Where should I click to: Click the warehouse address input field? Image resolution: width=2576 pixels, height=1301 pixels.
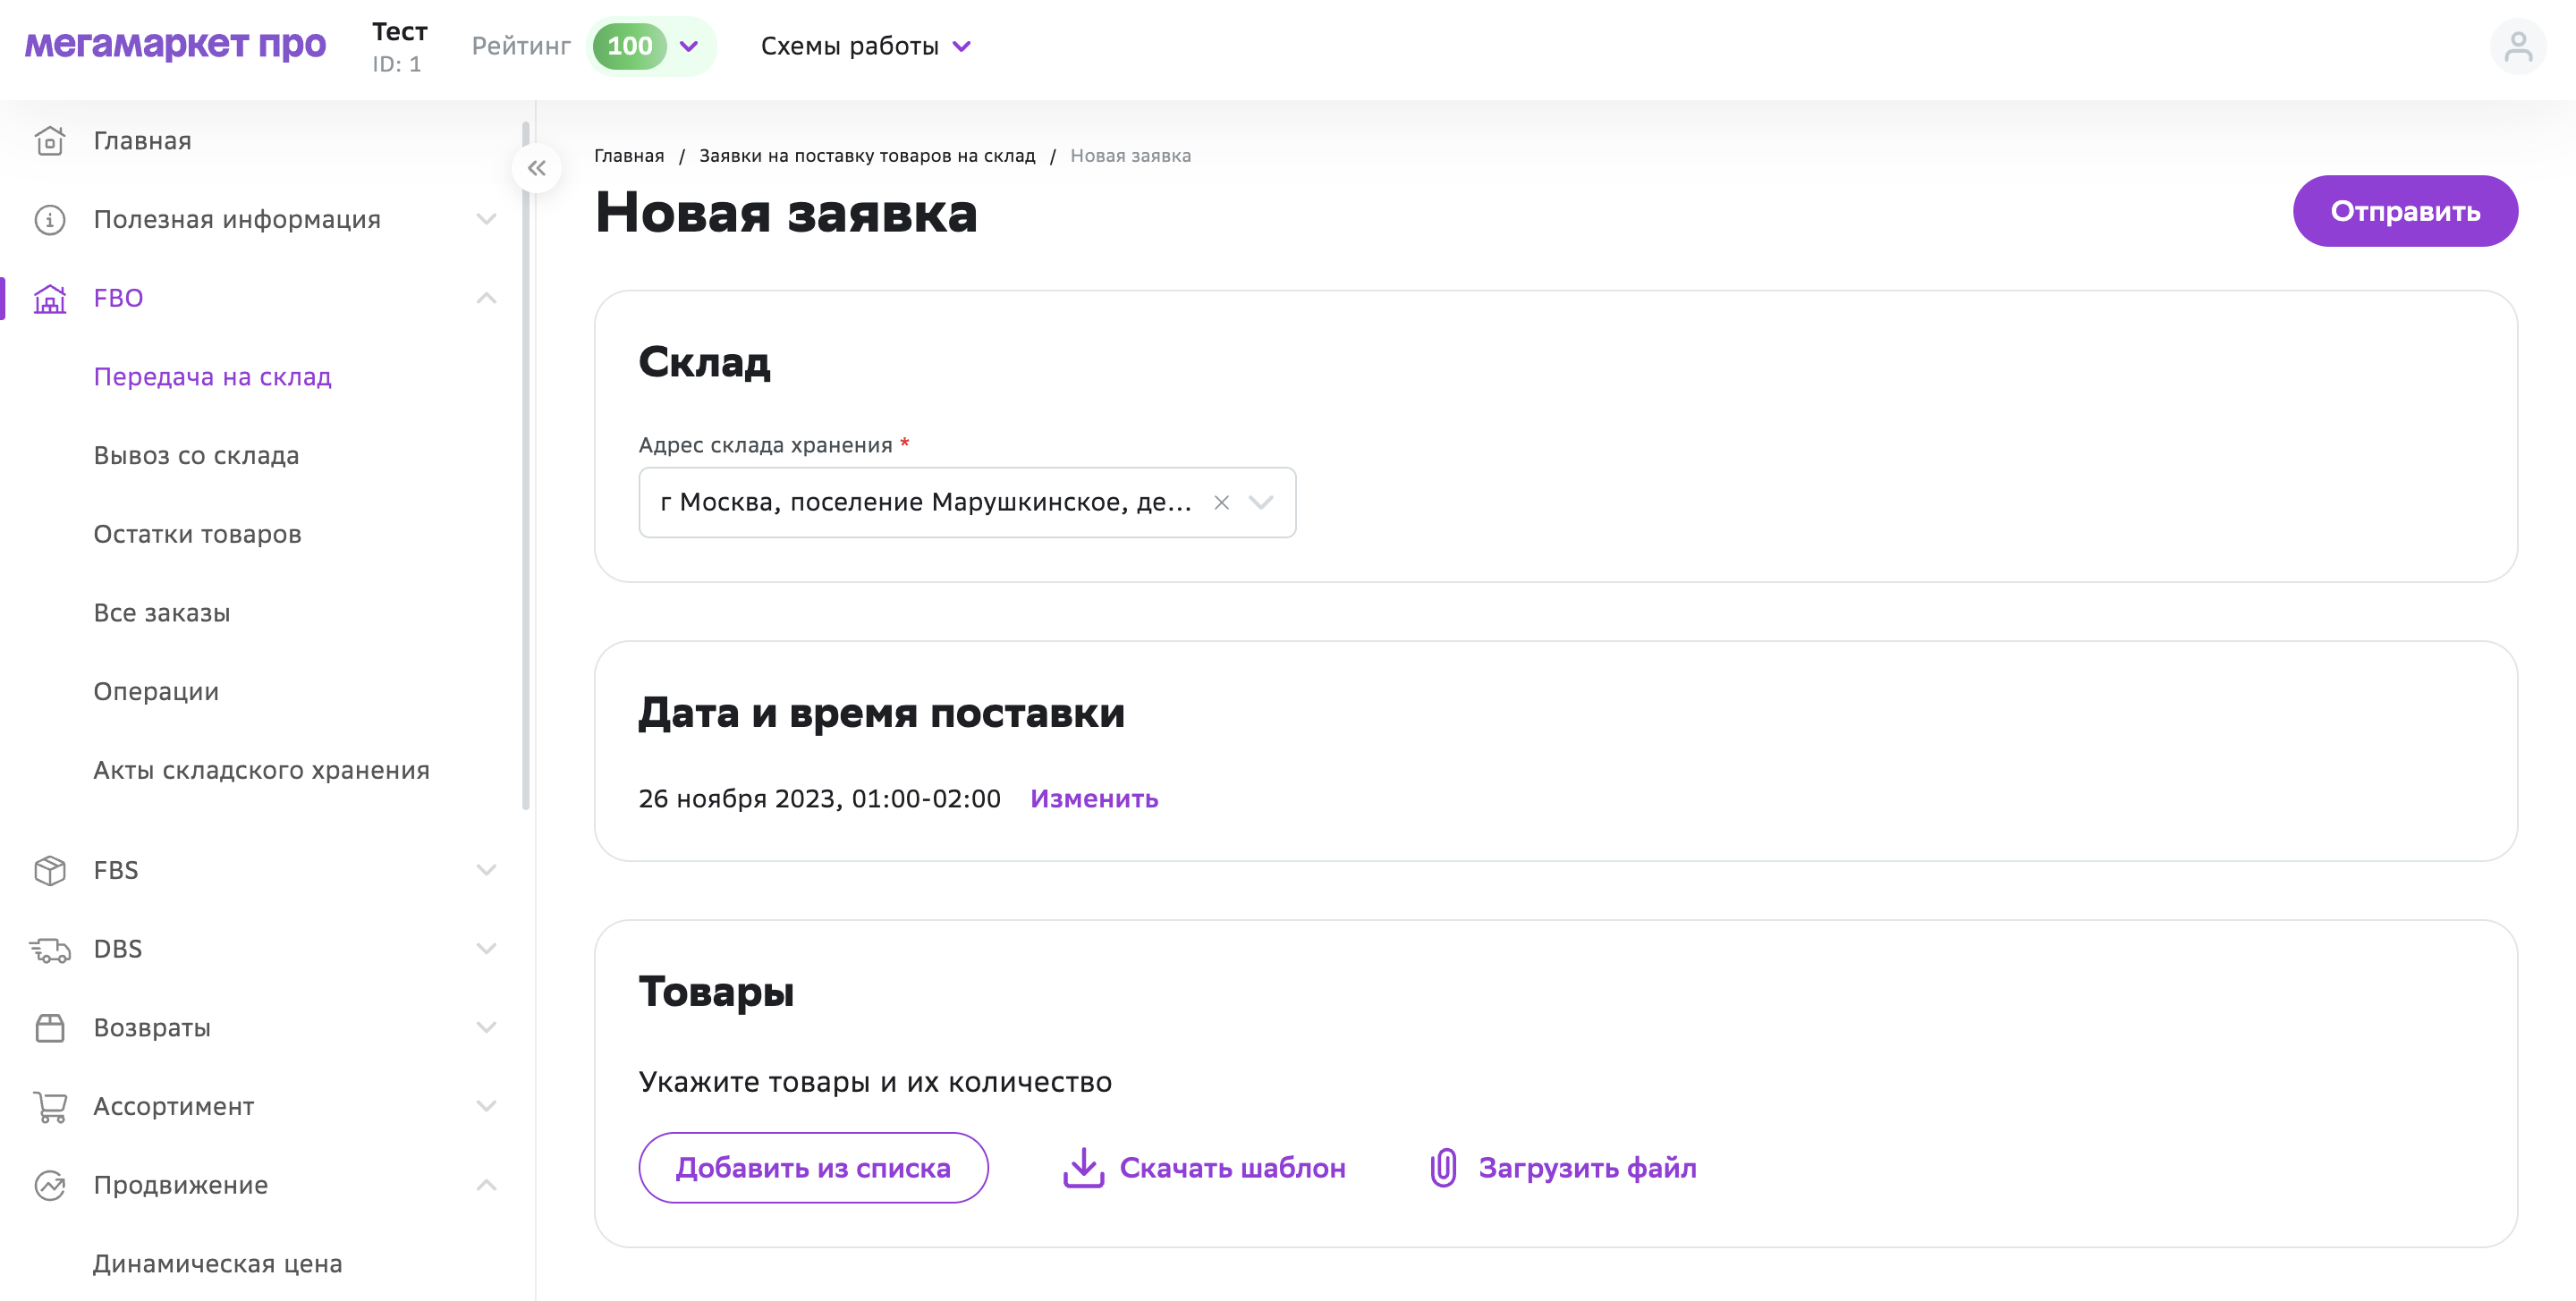coord(967,502)
